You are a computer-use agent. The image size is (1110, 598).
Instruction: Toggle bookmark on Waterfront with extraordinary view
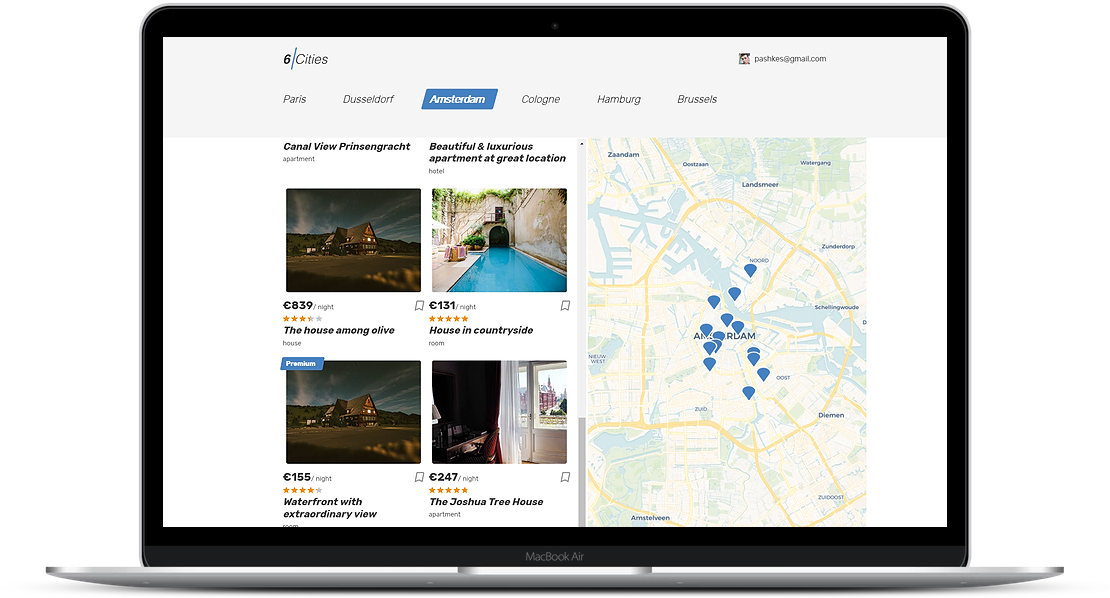pyautogui.click(x=419, y=476)
